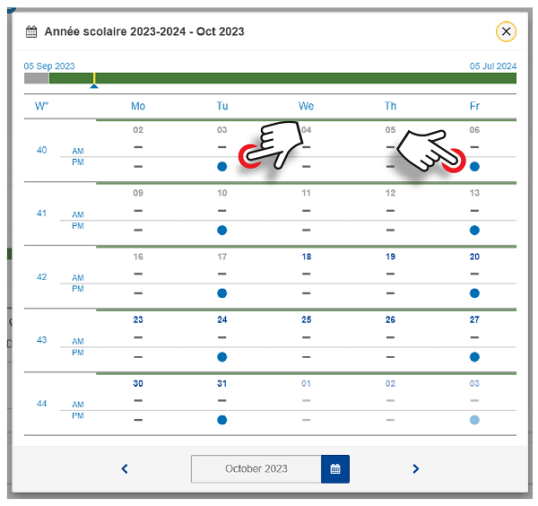Image resolution: width=538 pixels, height=506 pixels.
Task: Click the 05 Jul 2024 end date
Action: (x=493, y=66)
